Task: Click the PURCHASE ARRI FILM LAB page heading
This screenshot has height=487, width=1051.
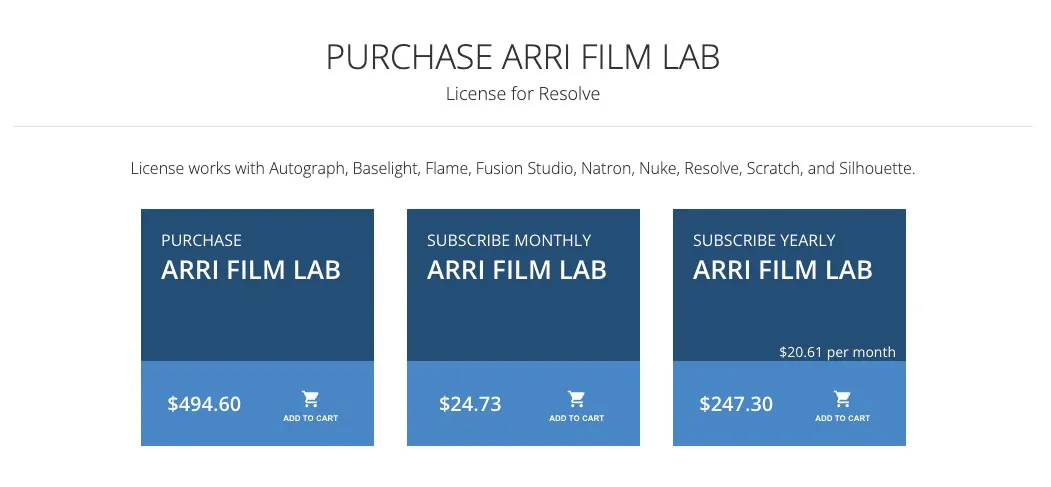Action: coord(523,58)
